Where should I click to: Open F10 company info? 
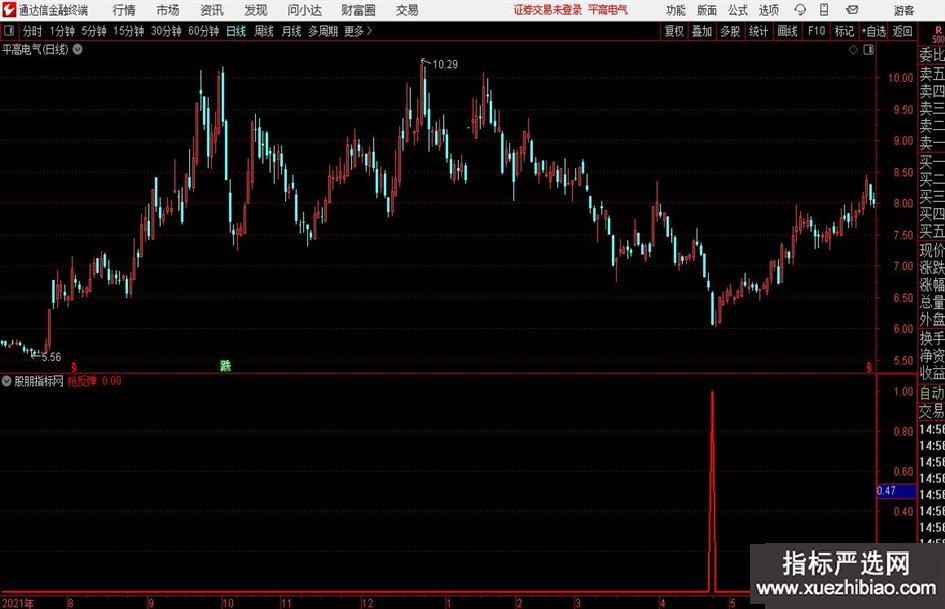tap(816, 31)
